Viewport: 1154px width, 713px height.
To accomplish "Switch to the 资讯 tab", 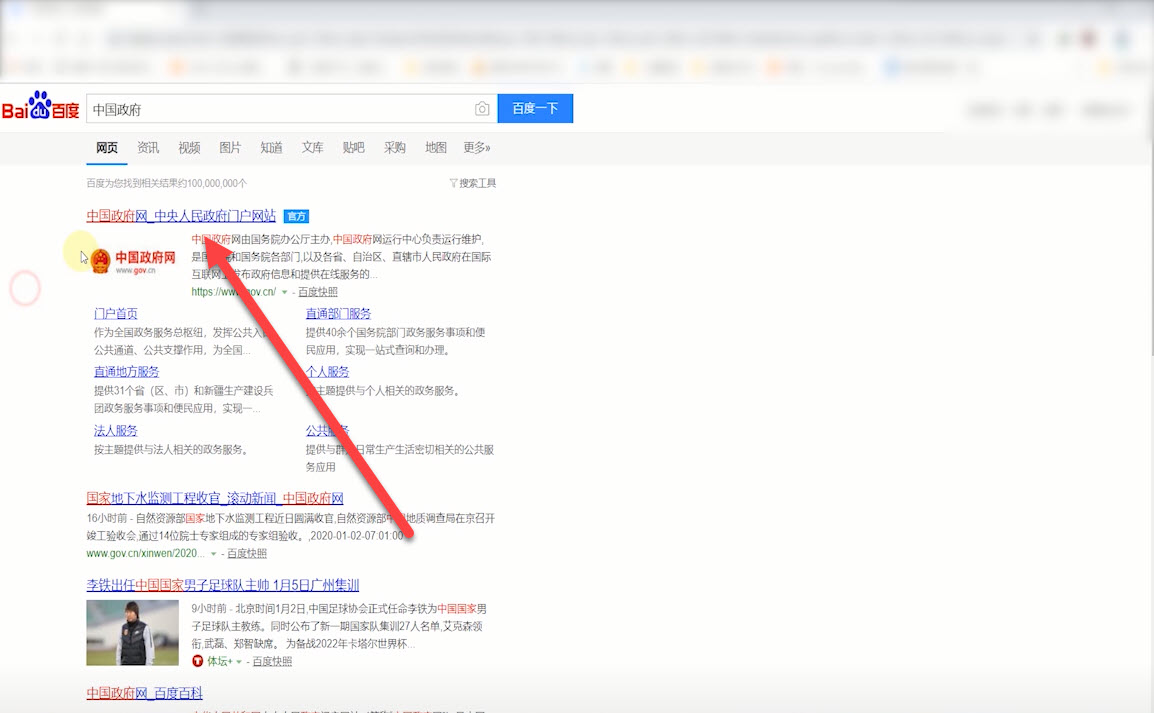I will pos(148,148).
